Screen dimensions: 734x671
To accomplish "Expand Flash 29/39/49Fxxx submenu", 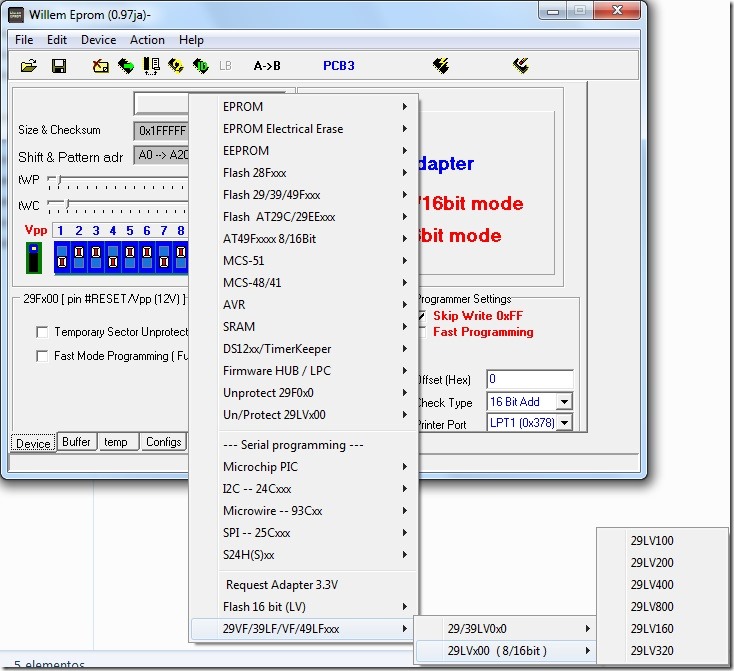I will coord(304,195).
